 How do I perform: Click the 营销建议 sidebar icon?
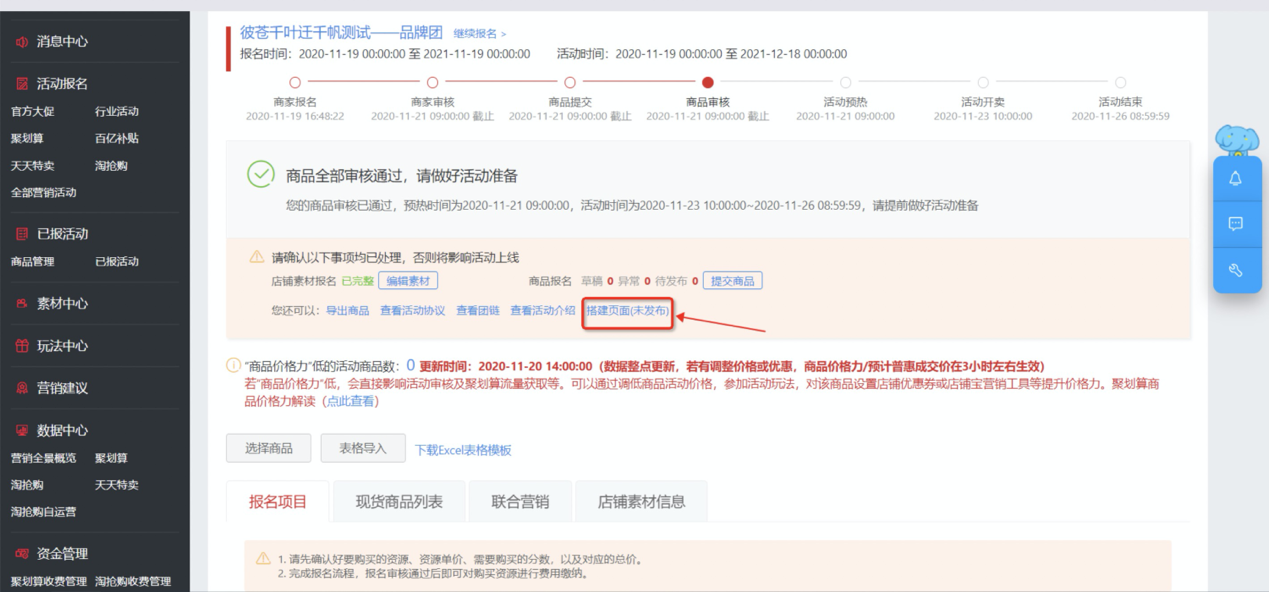[x=22, y=388]
